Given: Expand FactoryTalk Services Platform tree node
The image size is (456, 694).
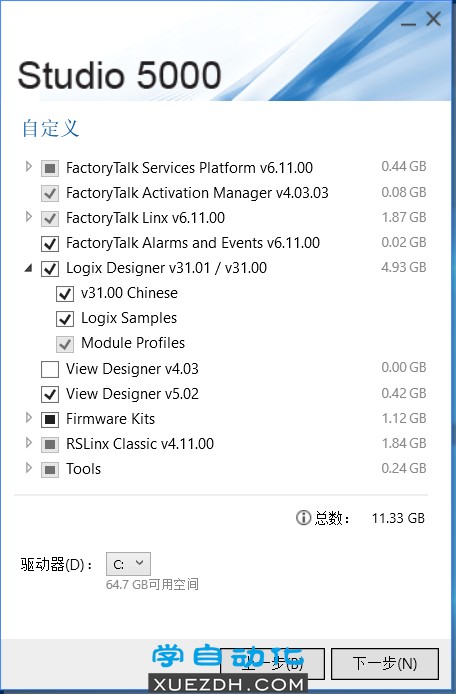Looking at the screenshot, I should (29, 166).
